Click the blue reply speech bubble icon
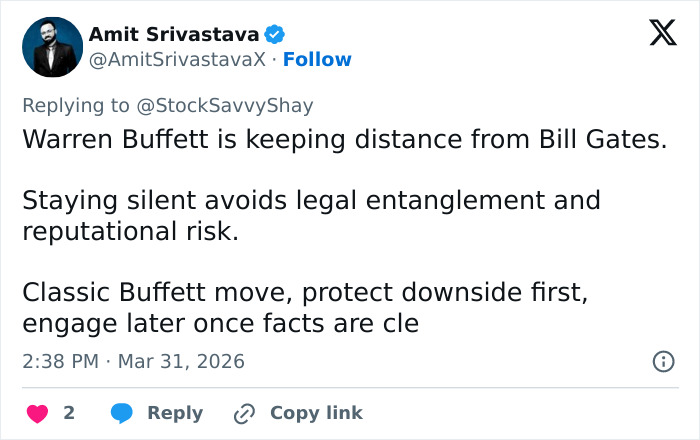This screenshot has width=700, height=440. [x=122, y=413]
